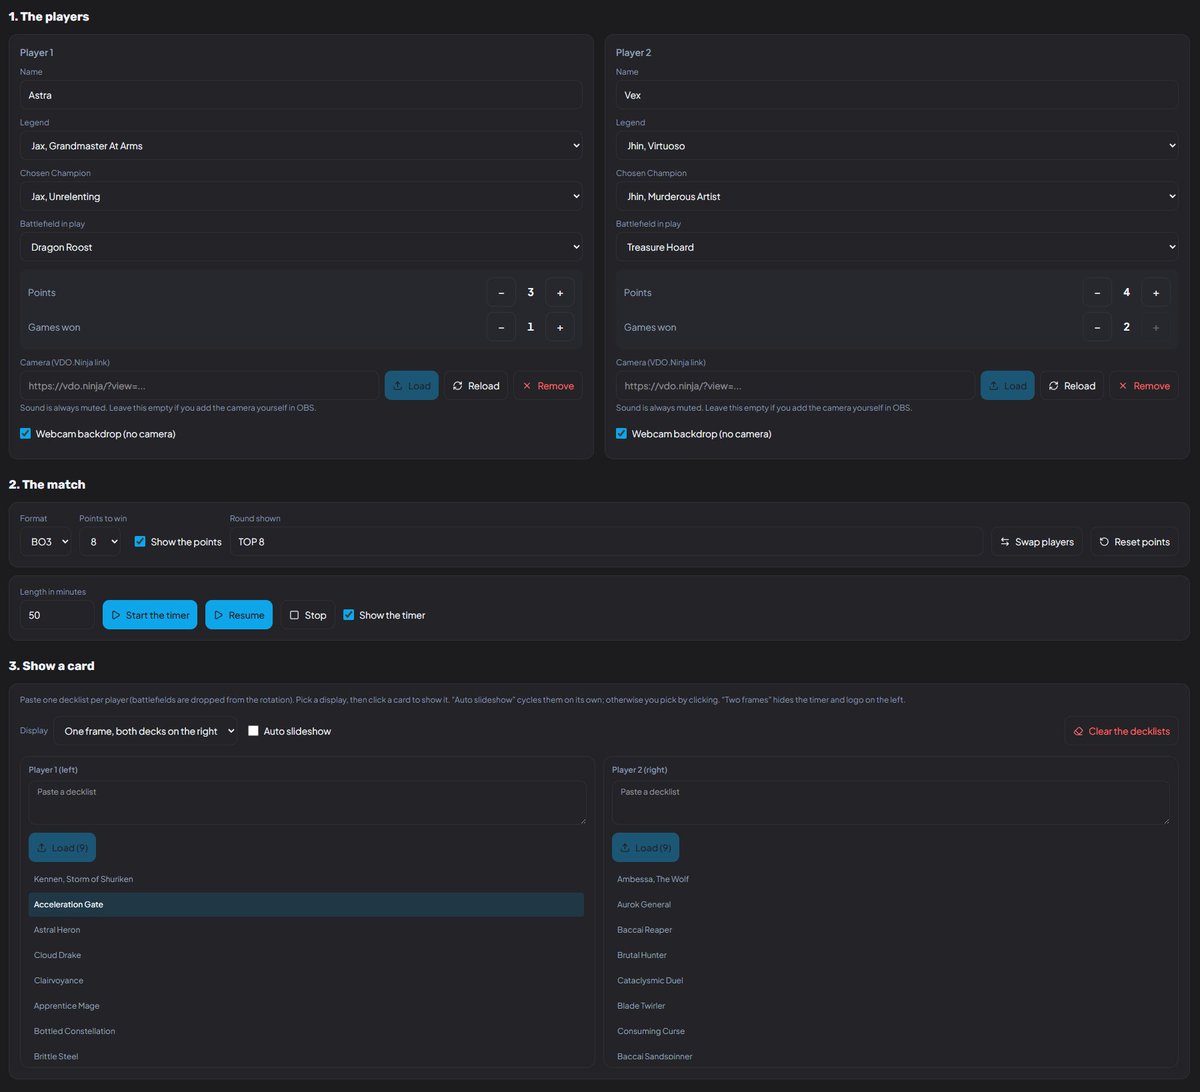Open the BO3 format dropdown
This screenshot has height=1092, width=1200.
pyautogui.click(x=46, y=541)
